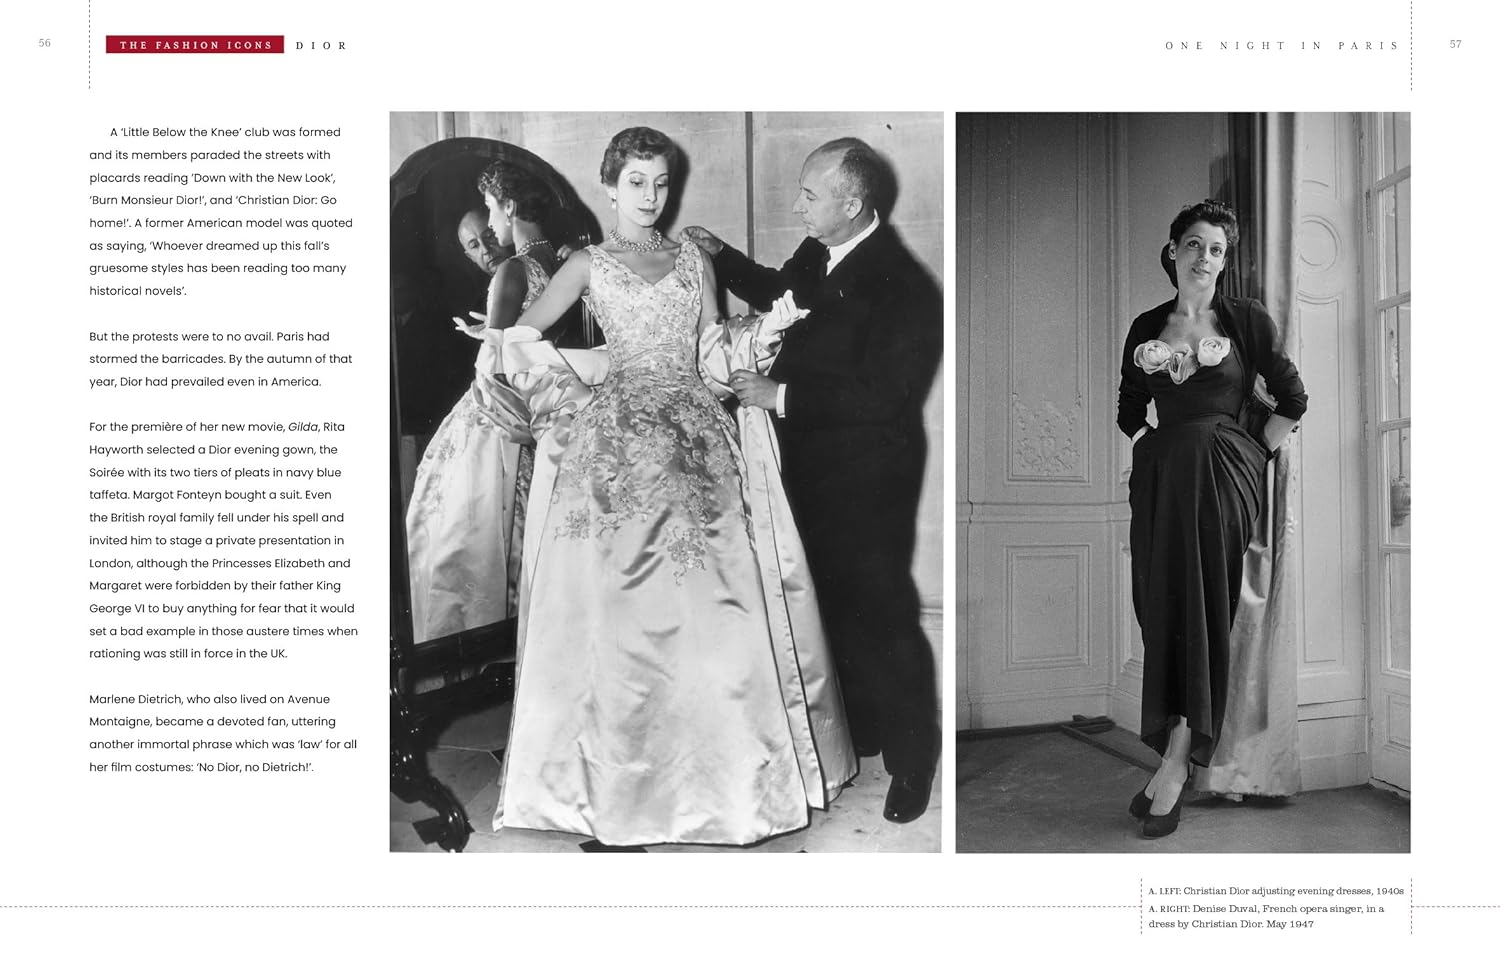Screen dimensions: 1500x964
Task: Click the 'One Night in Paris' header
Action: tap(1282, 46)
